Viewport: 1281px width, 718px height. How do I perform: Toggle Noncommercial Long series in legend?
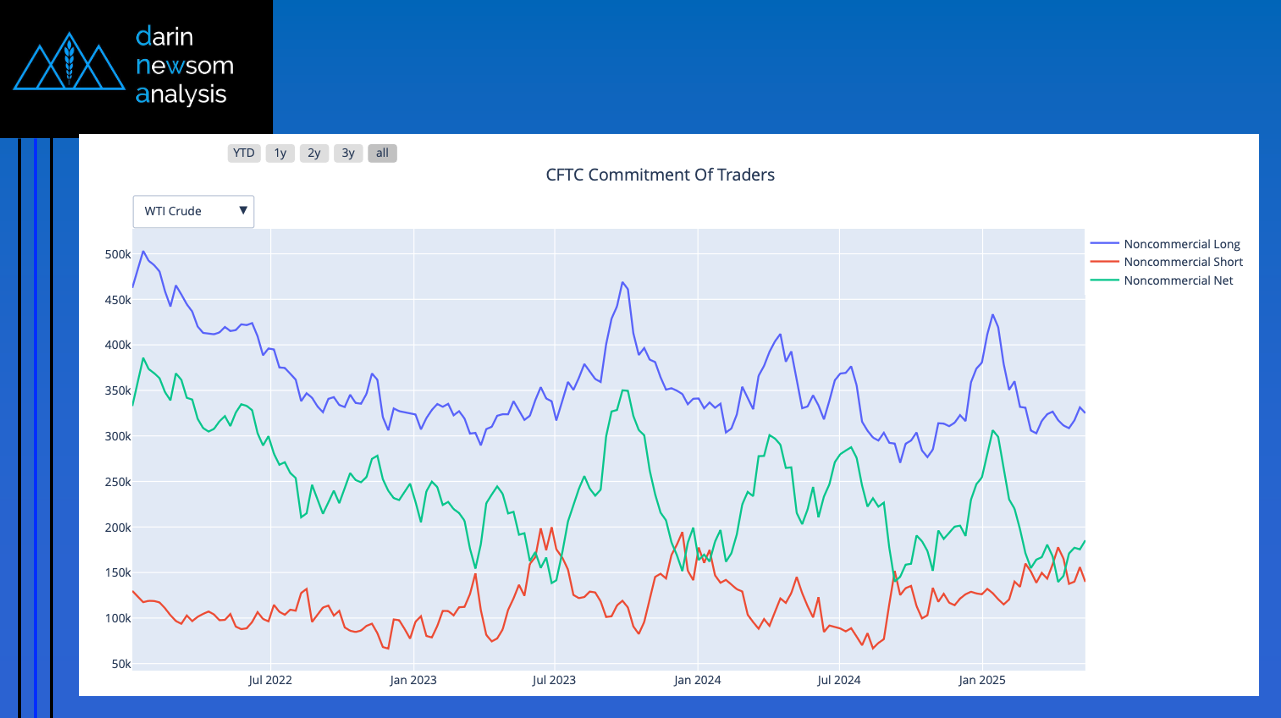[x=1181, y=244]
